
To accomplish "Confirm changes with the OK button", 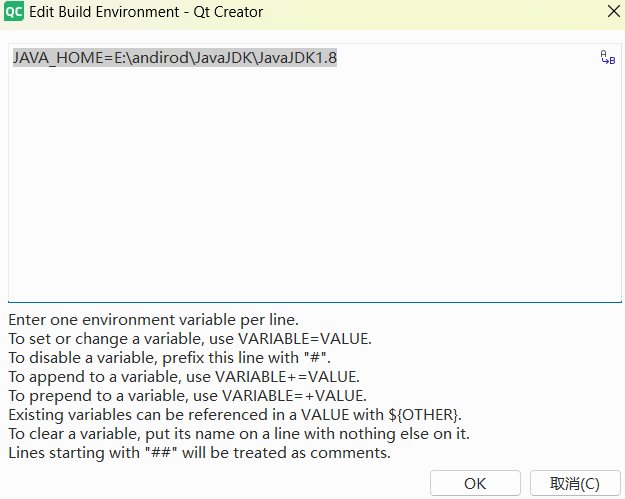I will [x=475, y=483].
